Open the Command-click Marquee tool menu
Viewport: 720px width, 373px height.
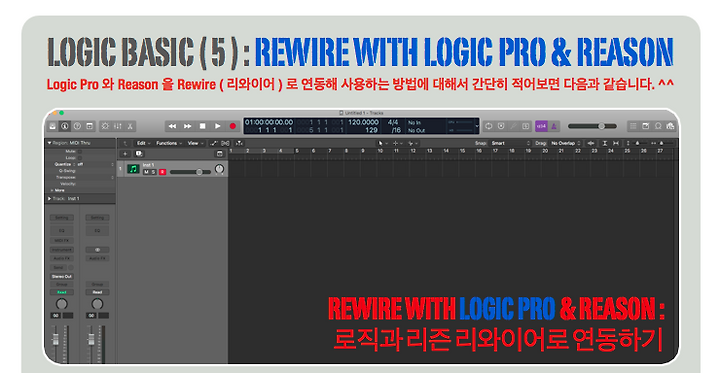coord(397,143)
